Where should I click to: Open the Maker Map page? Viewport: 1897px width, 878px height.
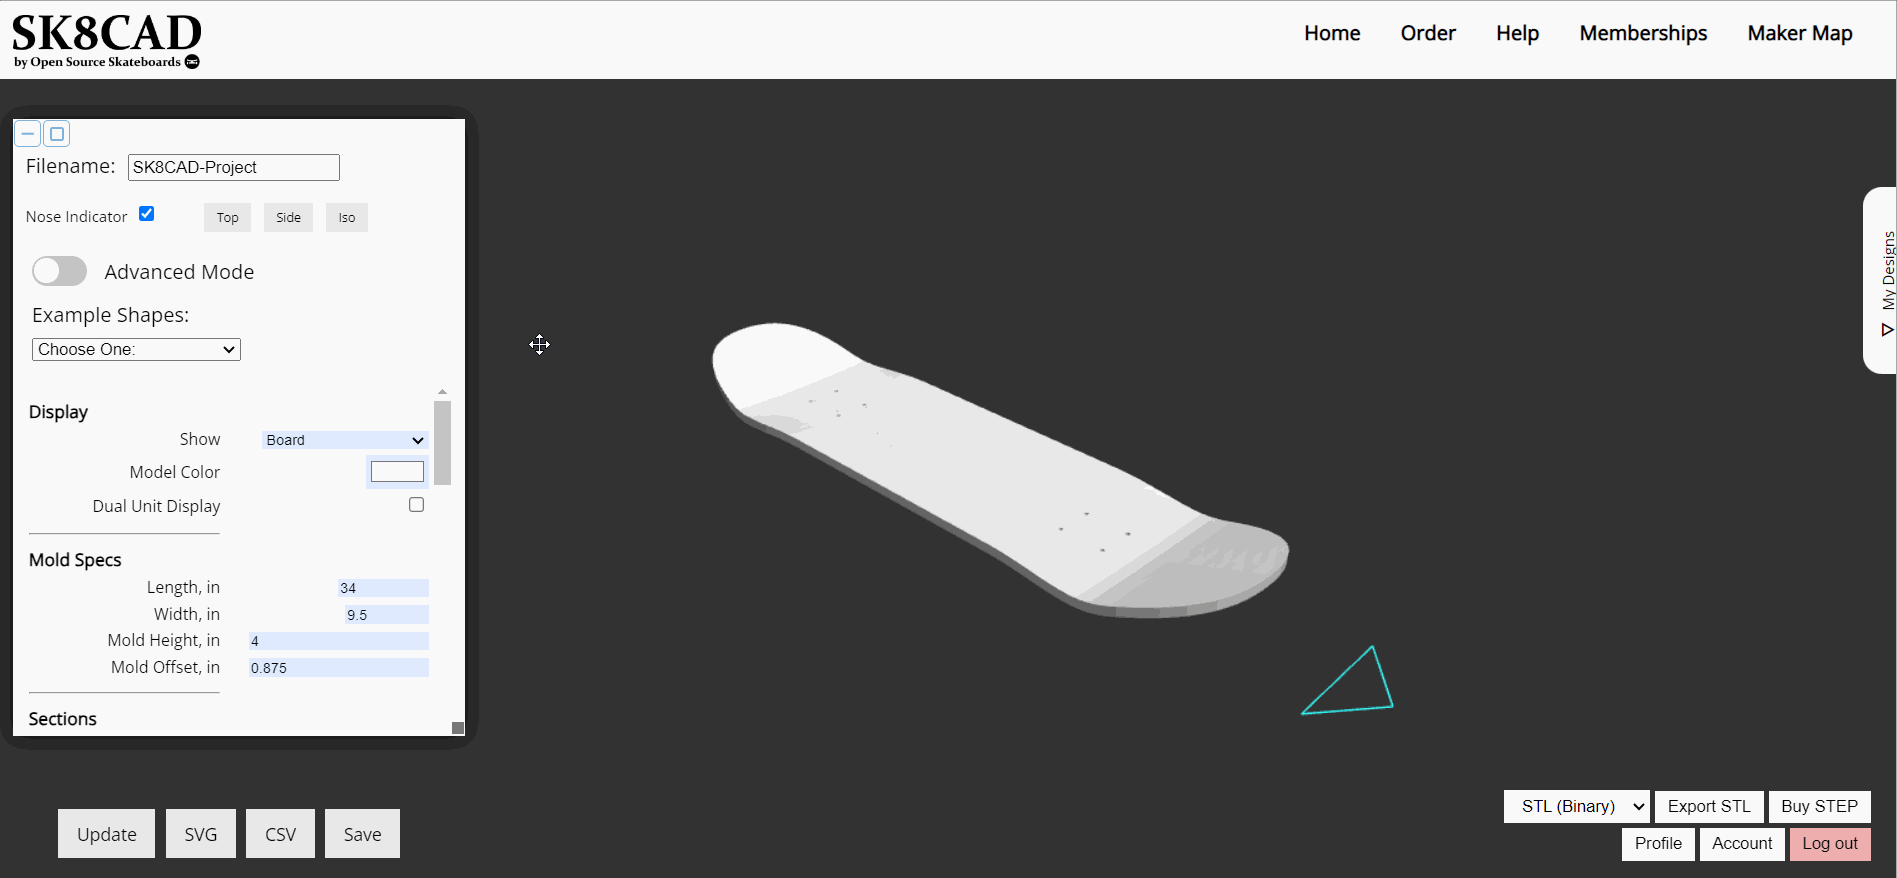pos(1800,33)
